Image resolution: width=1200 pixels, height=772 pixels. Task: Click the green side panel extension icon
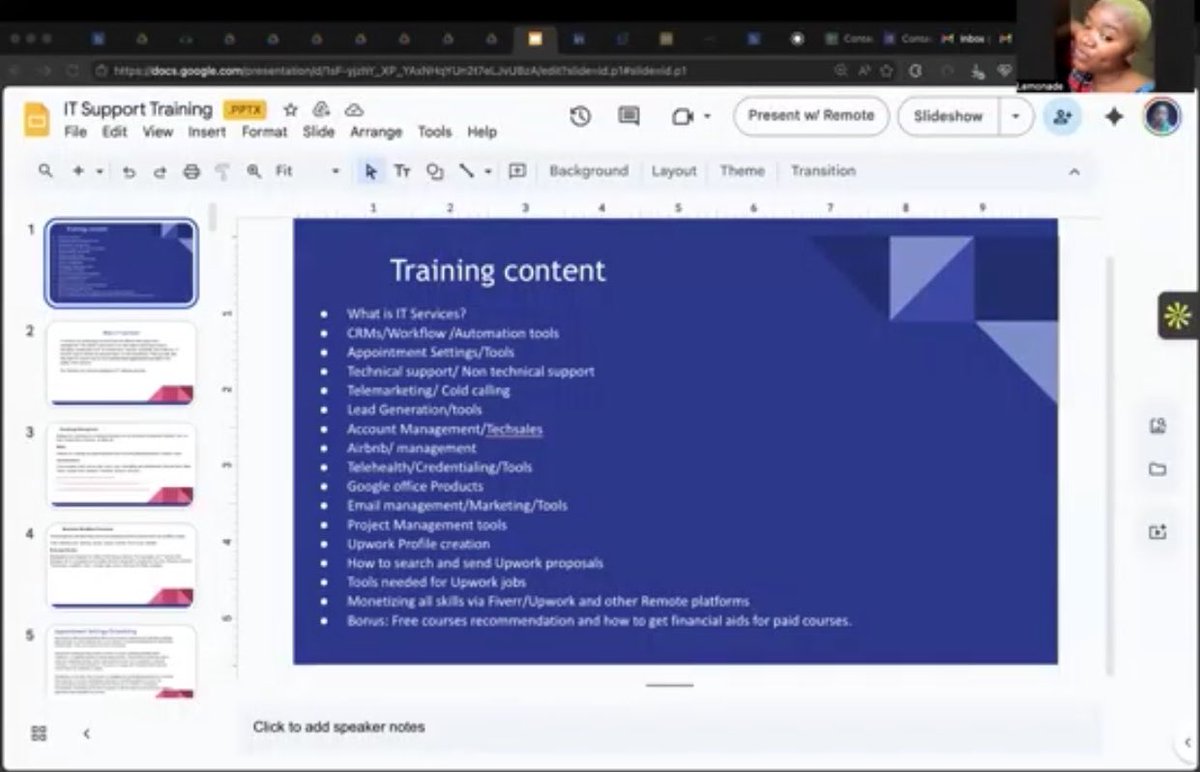(x=1178, y=316)
